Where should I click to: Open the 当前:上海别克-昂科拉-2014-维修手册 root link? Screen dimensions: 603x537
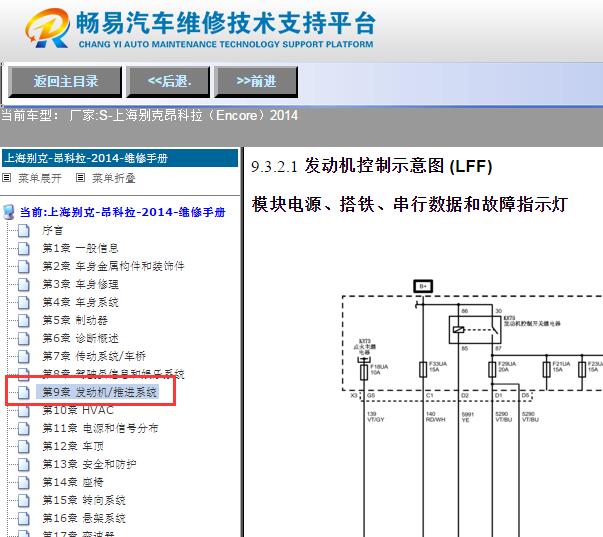click(x=122, y=212)
